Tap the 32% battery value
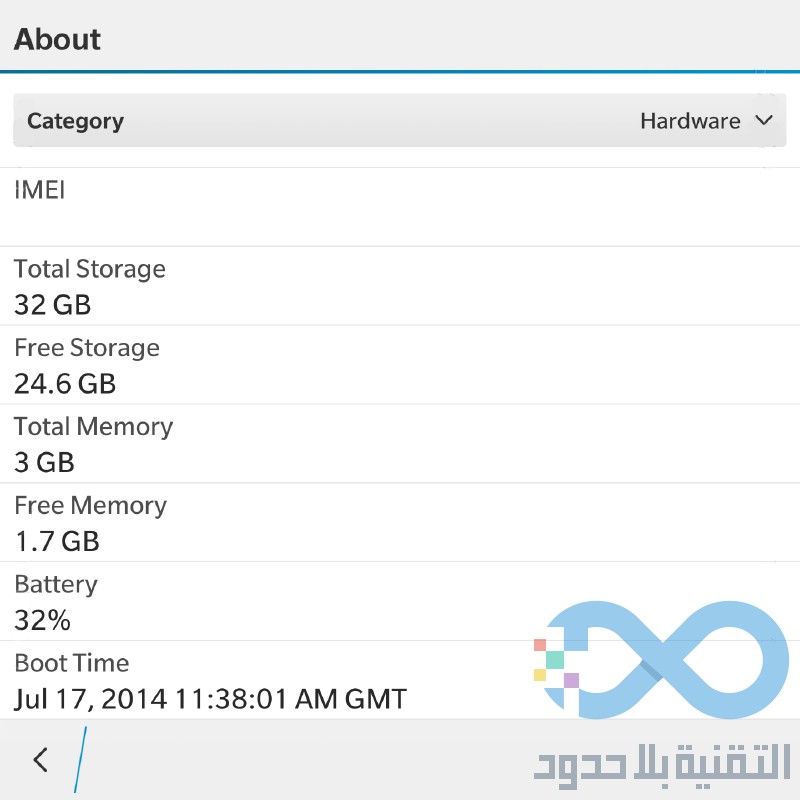Image resolution: width=800 pixels, height=800 pixels. tap(42, 620)
